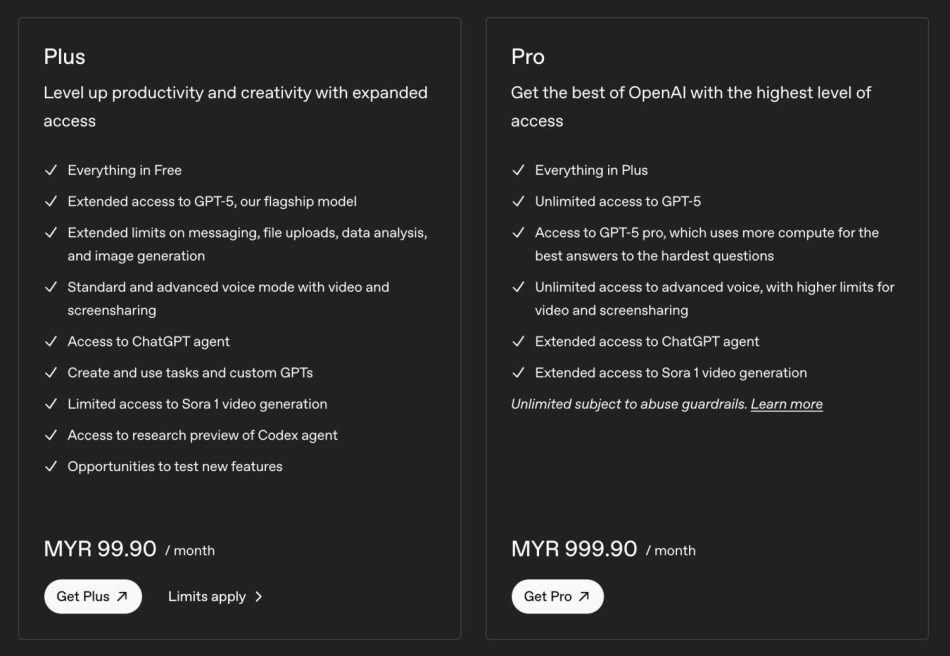
Task: Click the checkmark beside Unlimited access to GPT-5
Action: [x=518, y=201]
